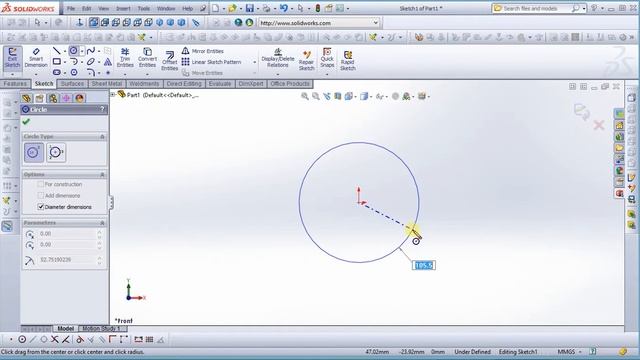Open the Trim Entities dropdown arrow

pos(125,74)
